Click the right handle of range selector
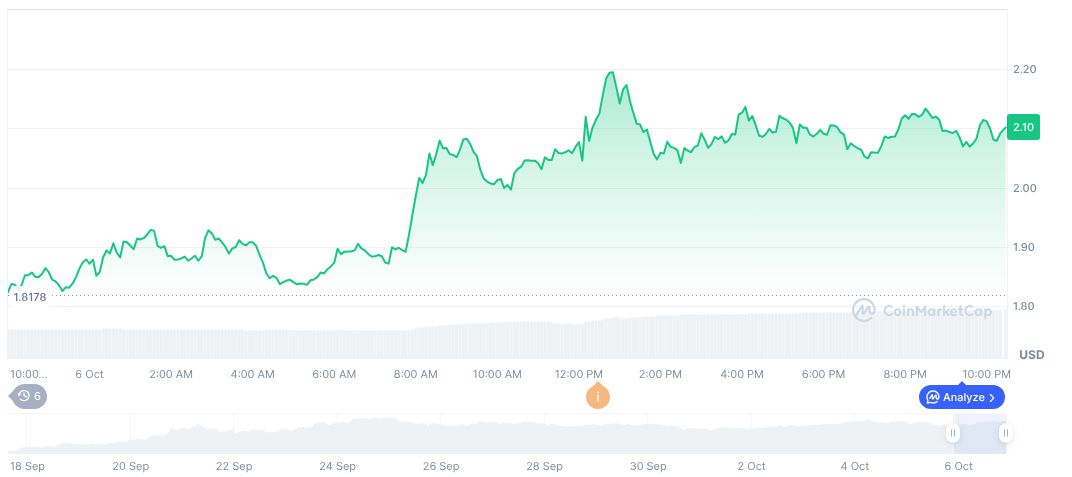The width and height of the screenshot is (1072, 477). tap(1005, 433)
